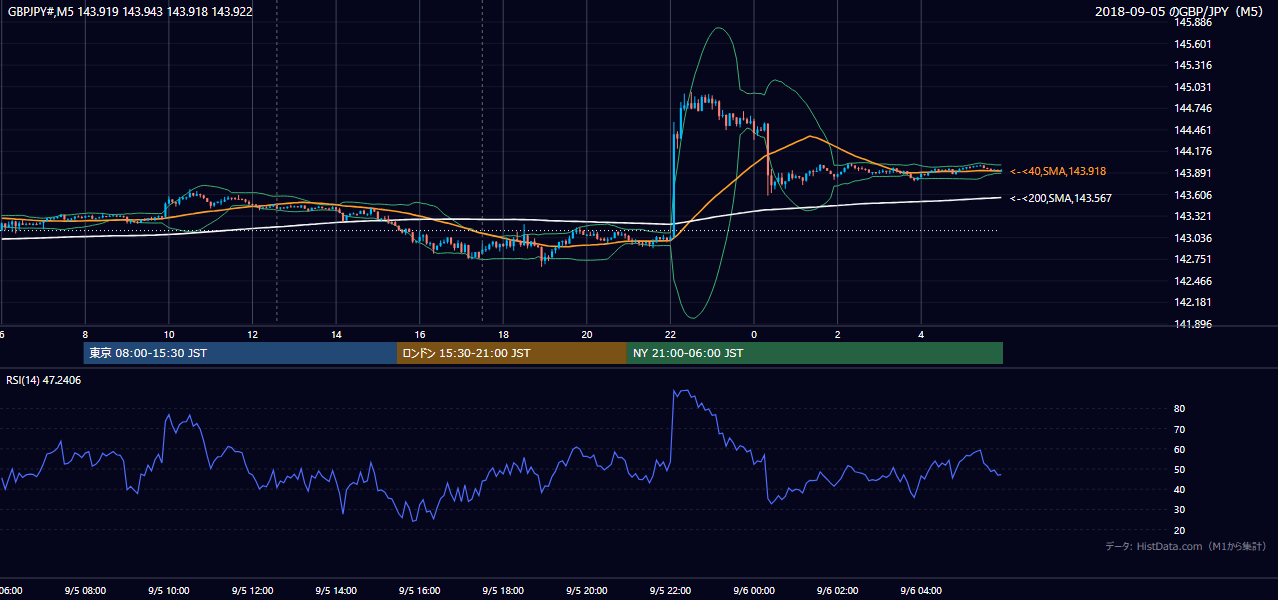Click the 143.891 price axis label
Image resolution: width=1278 pixels, height=600 pixels.
(1193, 173)
